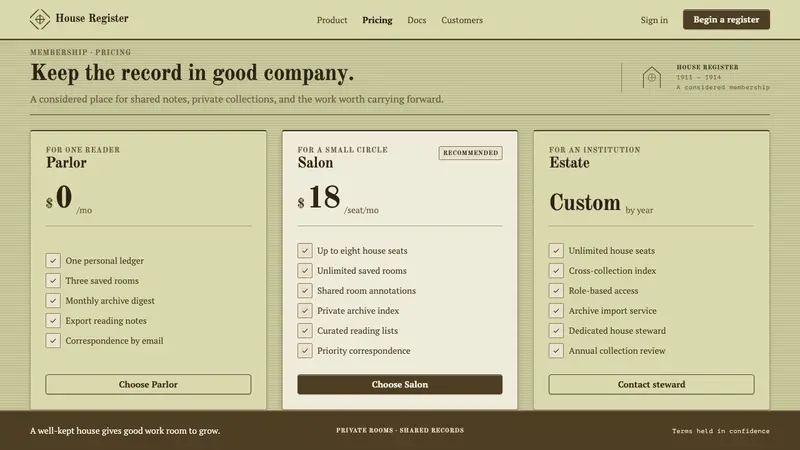Toggle the Private archive index checkbox
The image size is (800, 450).
305,310
